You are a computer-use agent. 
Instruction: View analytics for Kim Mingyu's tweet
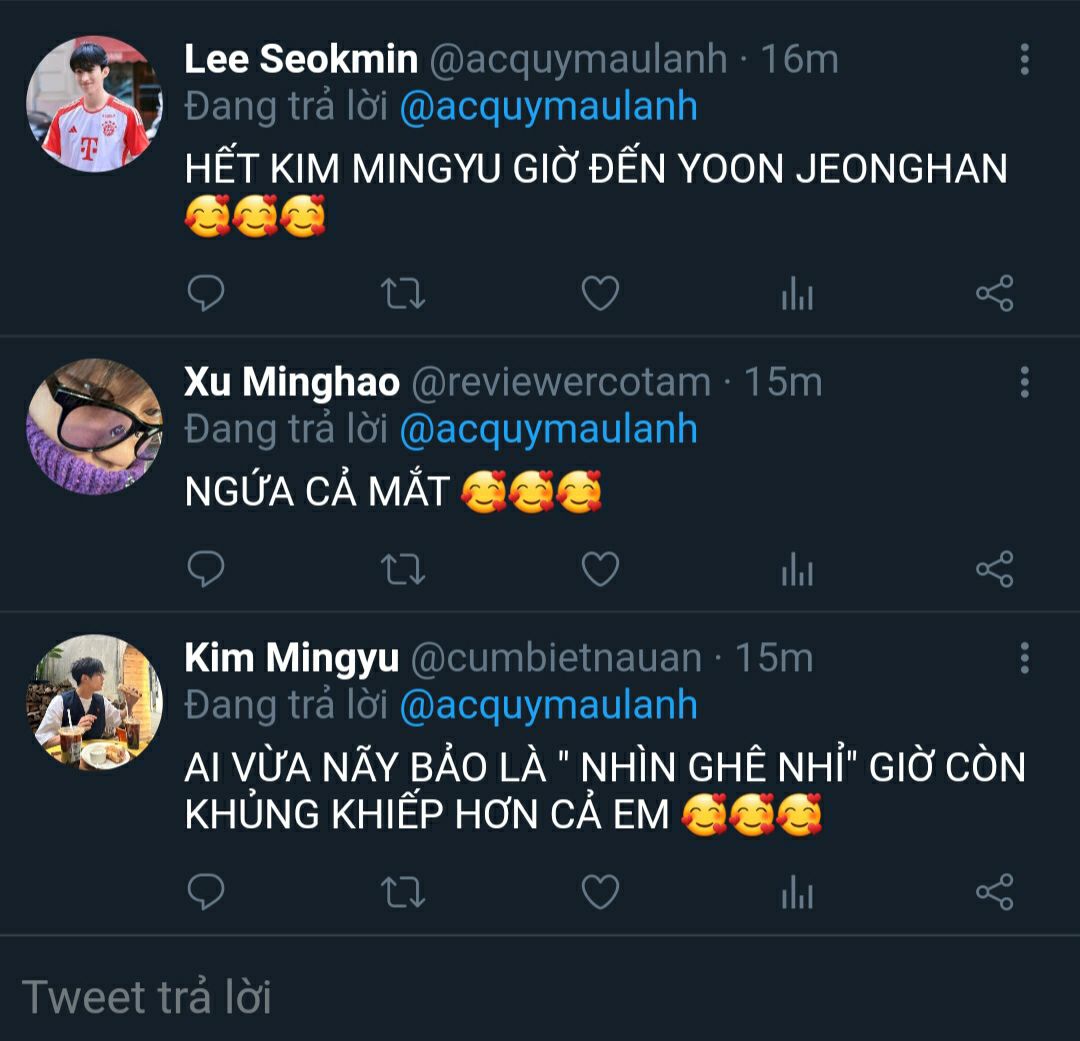click(797, 892)
